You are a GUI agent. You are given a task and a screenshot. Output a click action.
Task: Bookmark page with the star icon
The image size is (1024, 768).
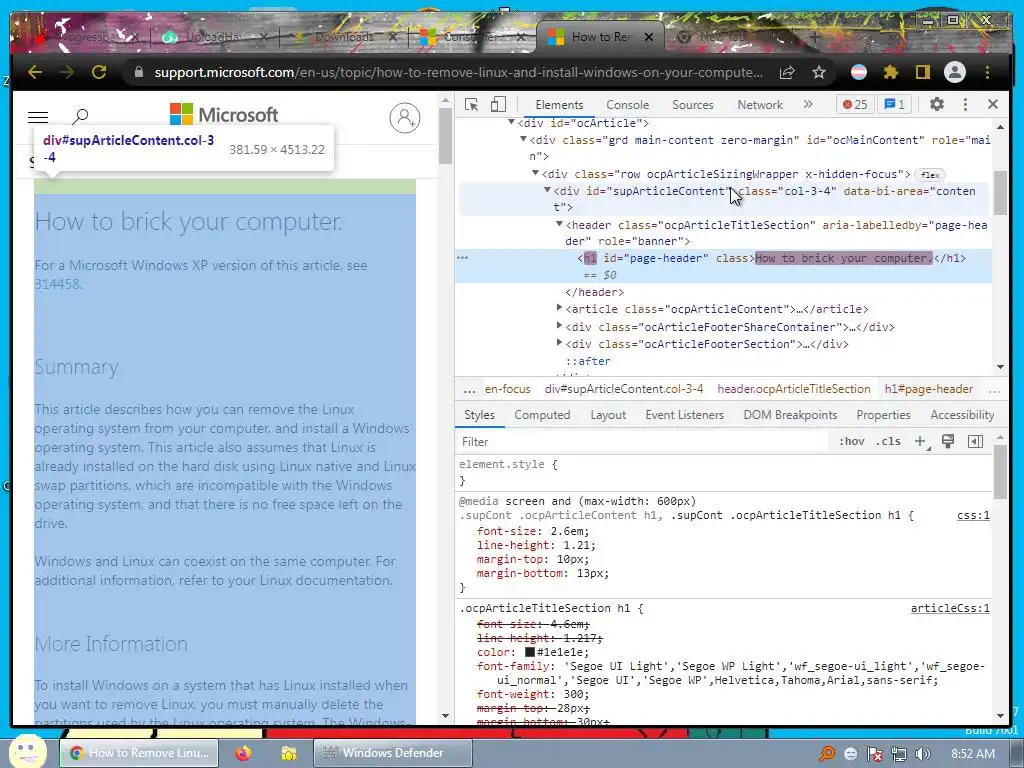pyautogui.click(x=819, y=72)
